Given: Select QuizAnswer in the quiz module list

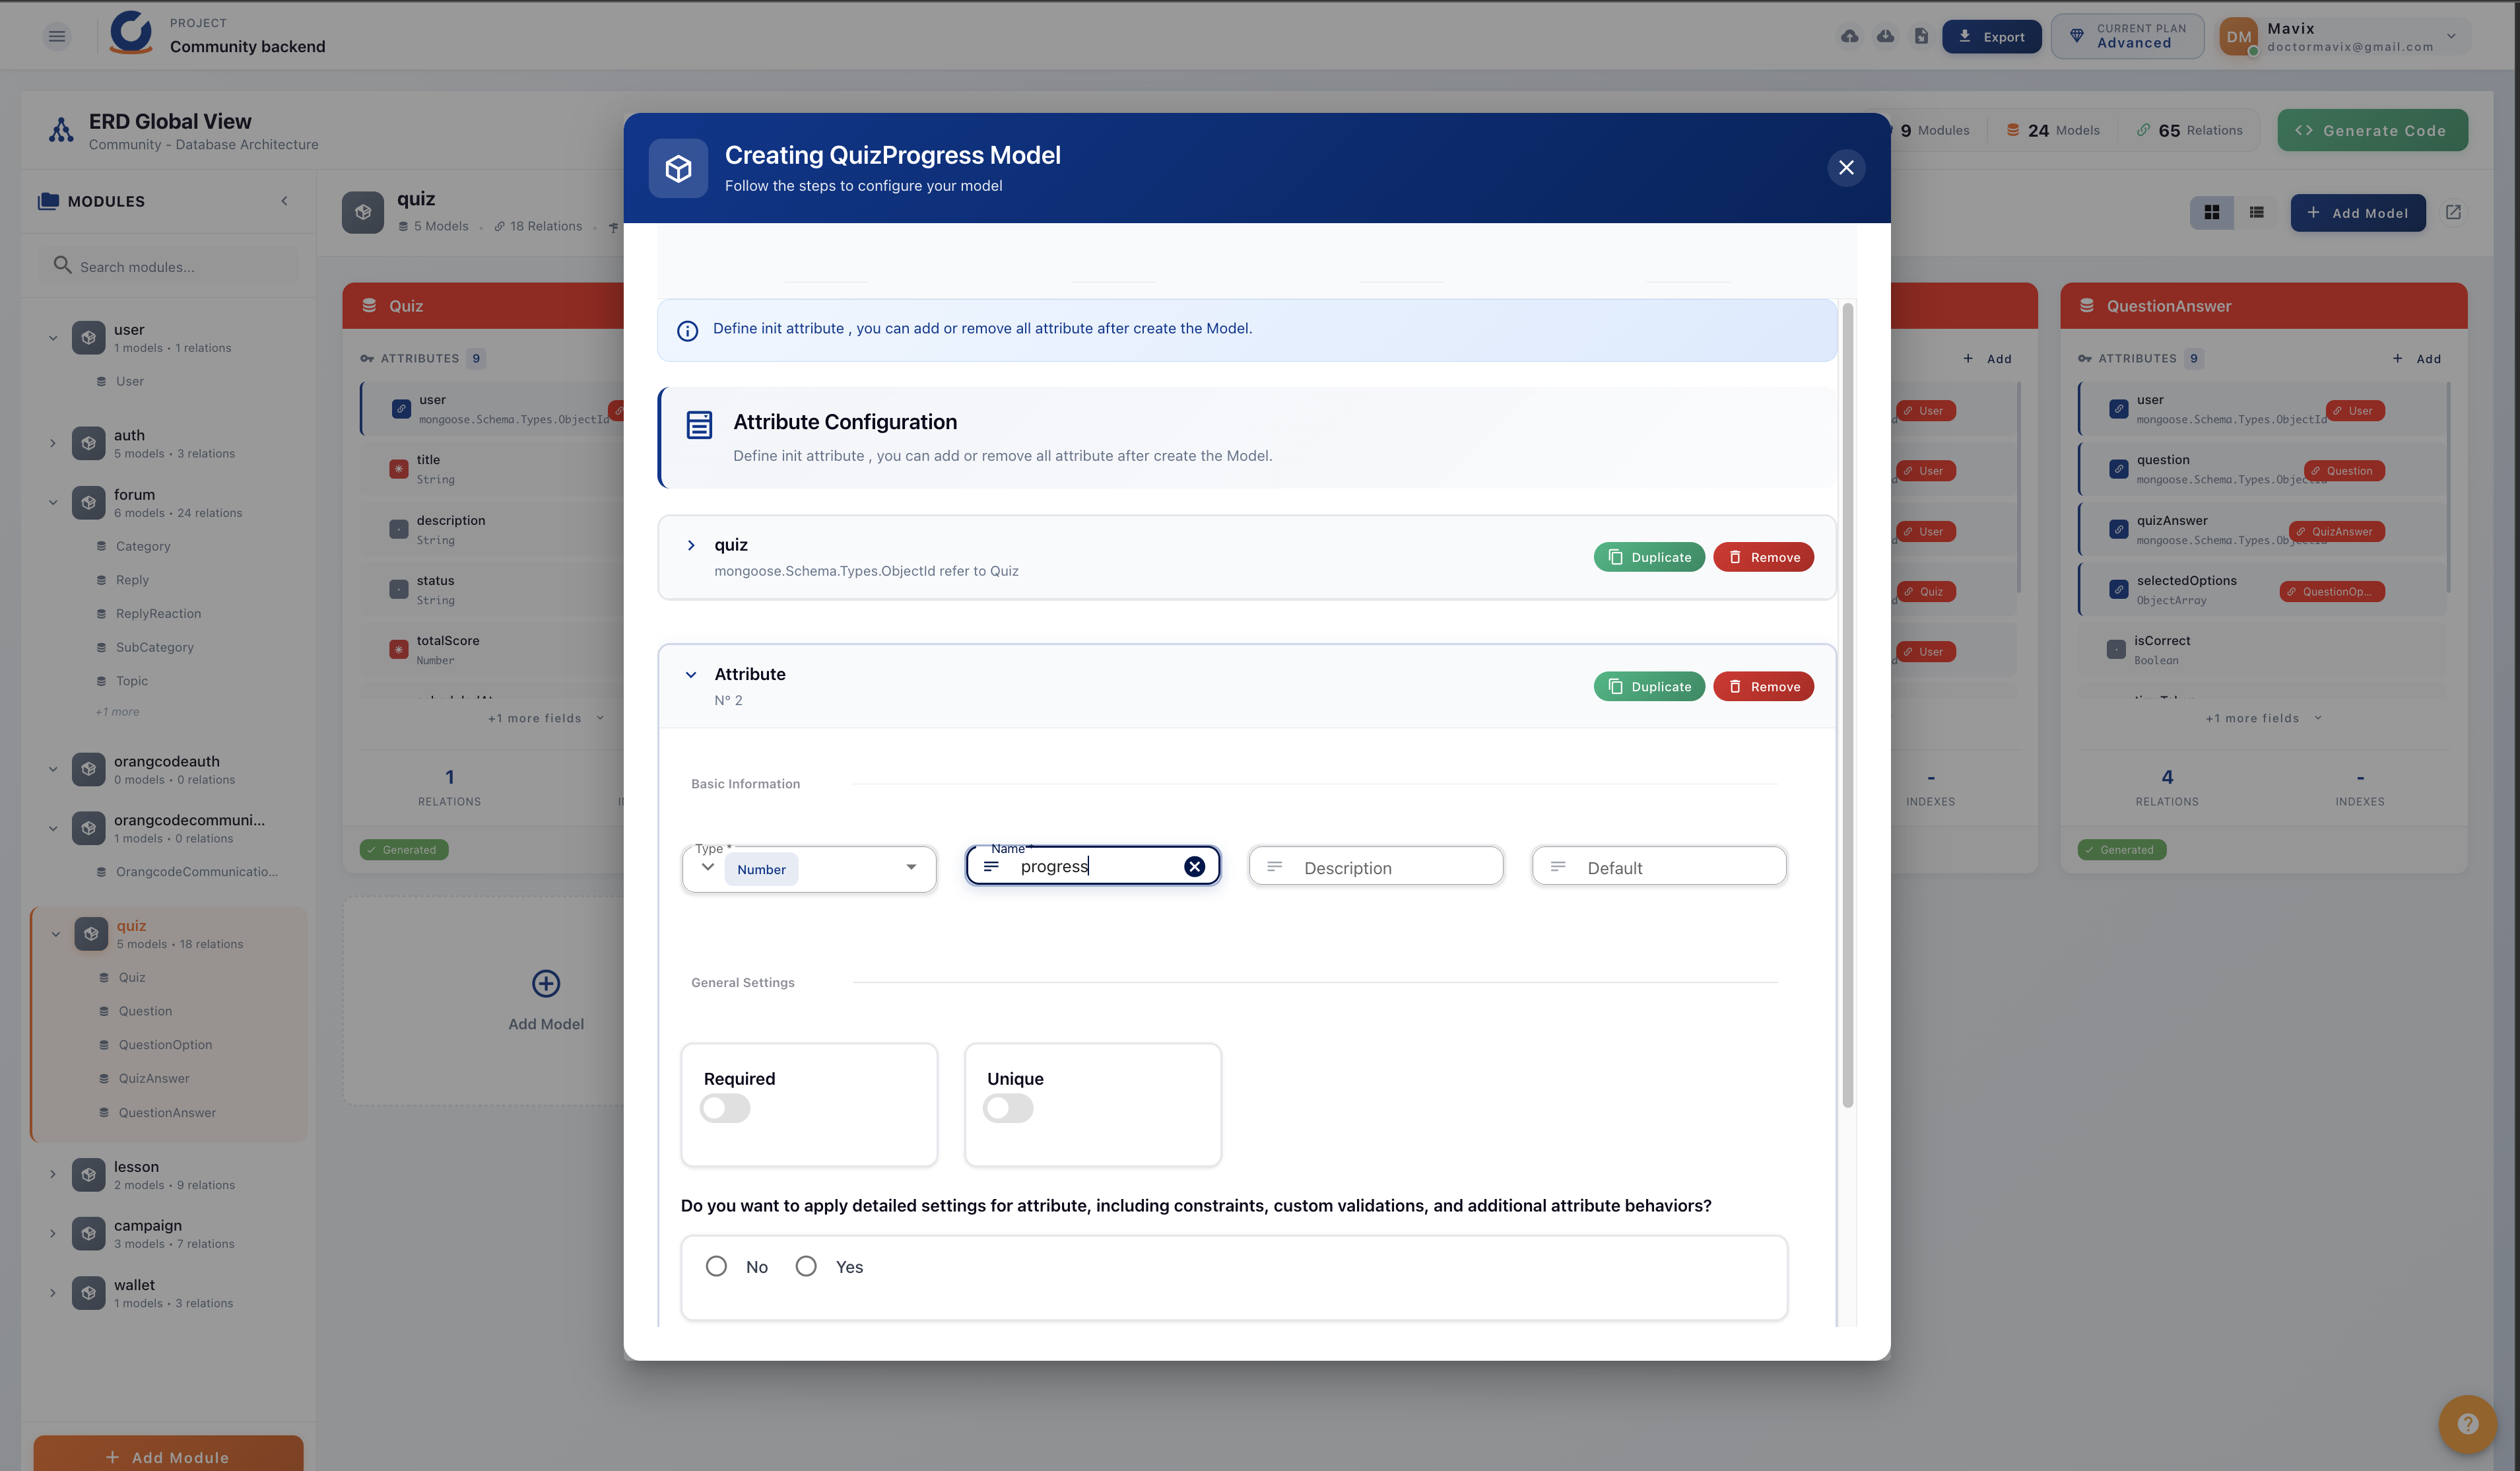Looking at the screenshot, I should pyautogui.click(x=153, y=1078).
